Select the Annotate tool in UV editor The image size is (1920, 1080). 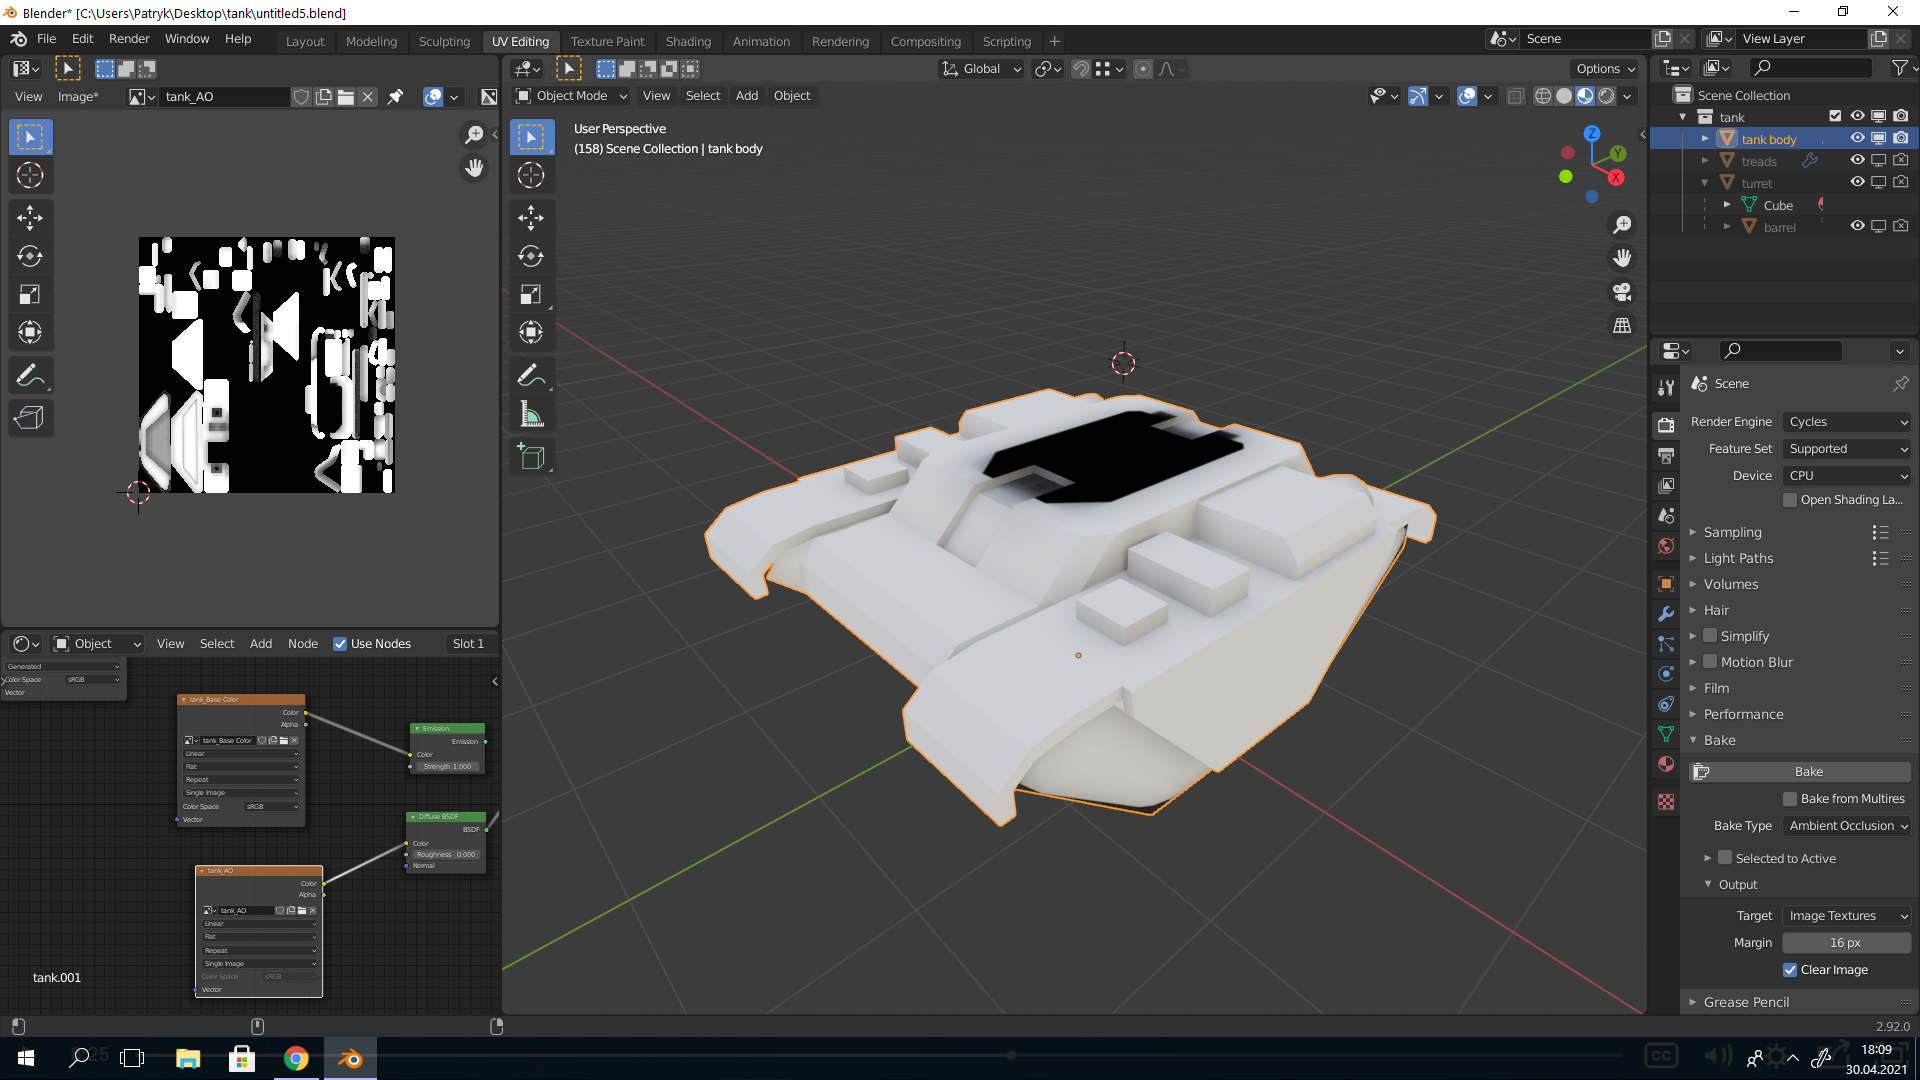[30, 376]
